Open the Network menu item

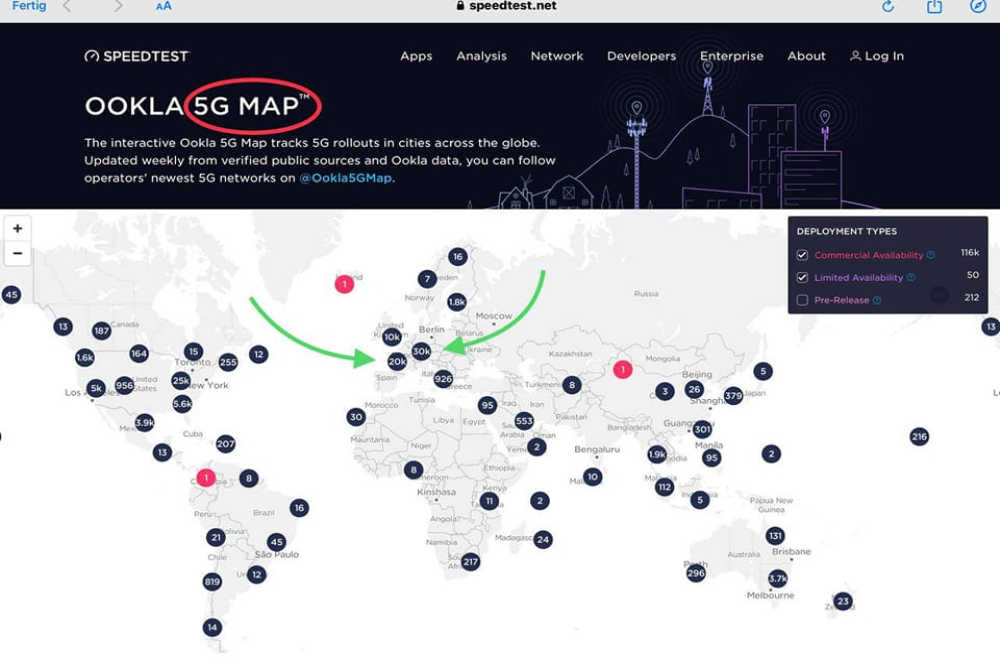(x=557, y=56)
